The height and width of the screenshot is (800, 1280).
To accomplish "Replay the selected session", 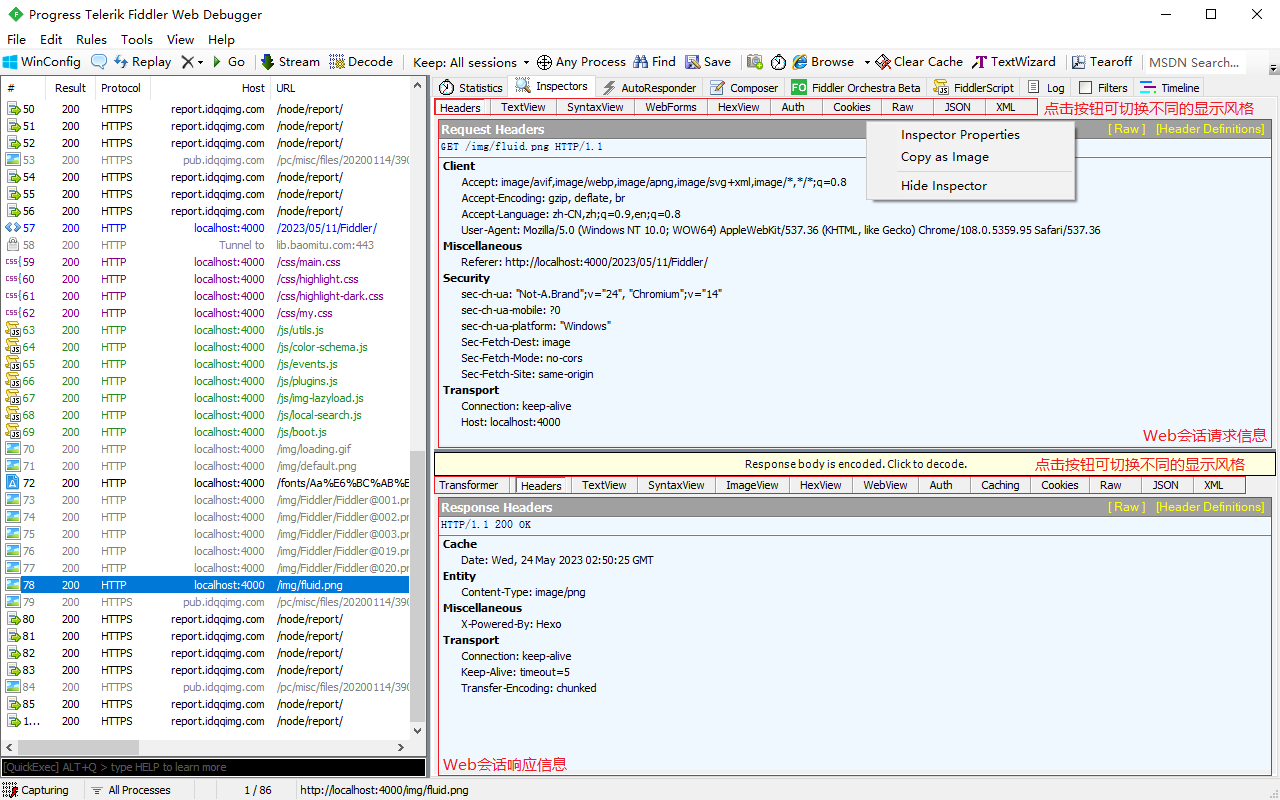I will (x=142, y=62).
